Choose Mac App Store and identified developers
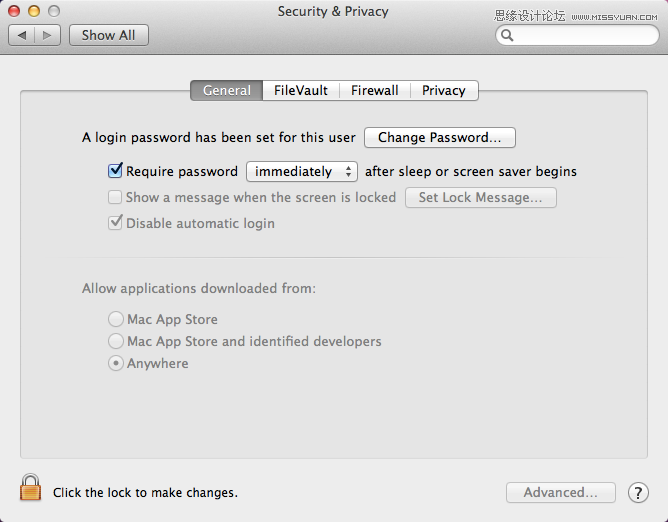Image resolution: width=668 pixels, height=522 pixels. click(115, 341)
